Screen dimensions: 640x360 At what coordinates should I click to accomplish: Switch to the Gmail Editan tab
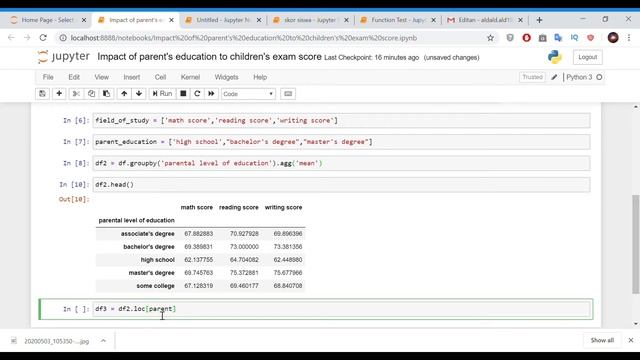485,20
